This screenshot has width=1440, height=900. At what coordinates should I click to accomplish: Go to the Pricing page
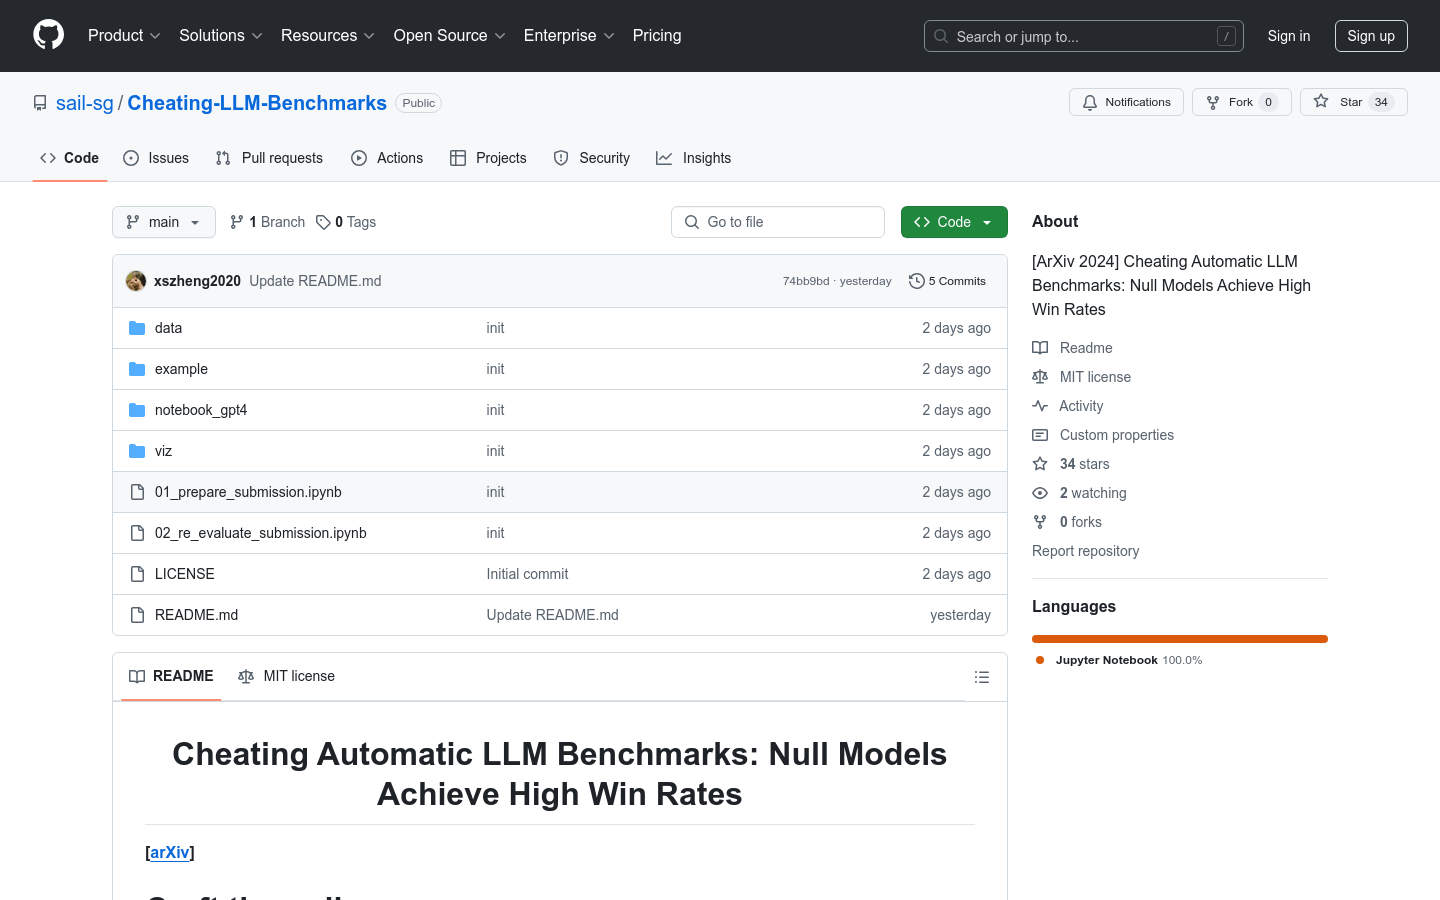(657, 36)
